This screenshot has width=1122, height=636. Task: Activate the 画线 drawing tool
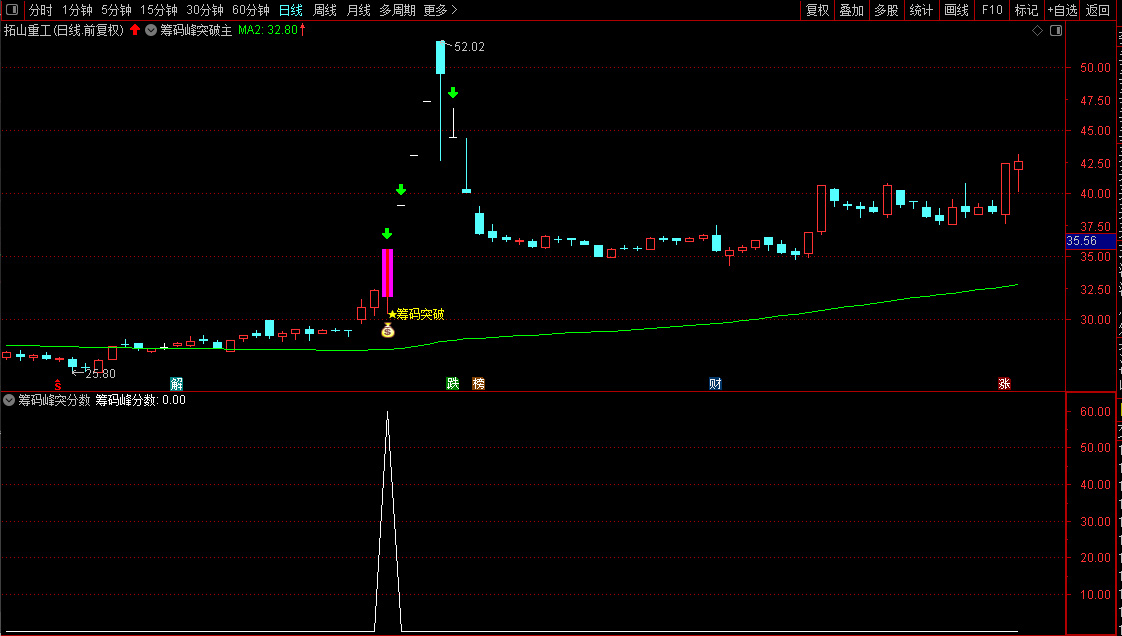[956, 10]
